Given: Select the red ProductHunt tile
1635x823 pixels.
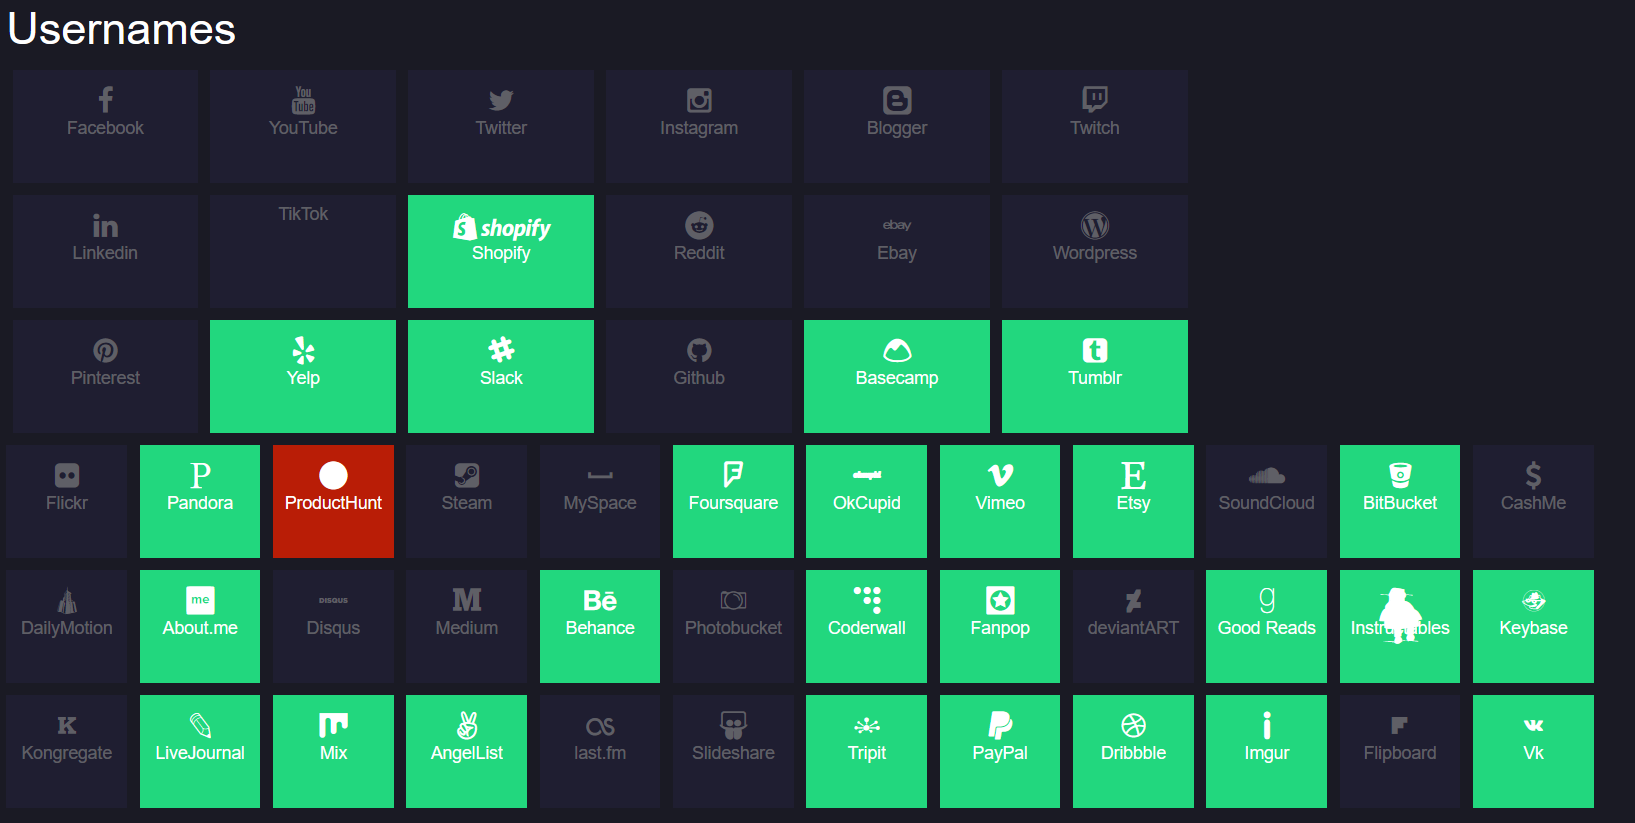Looking at the screenshot, I should coord(333,501).
